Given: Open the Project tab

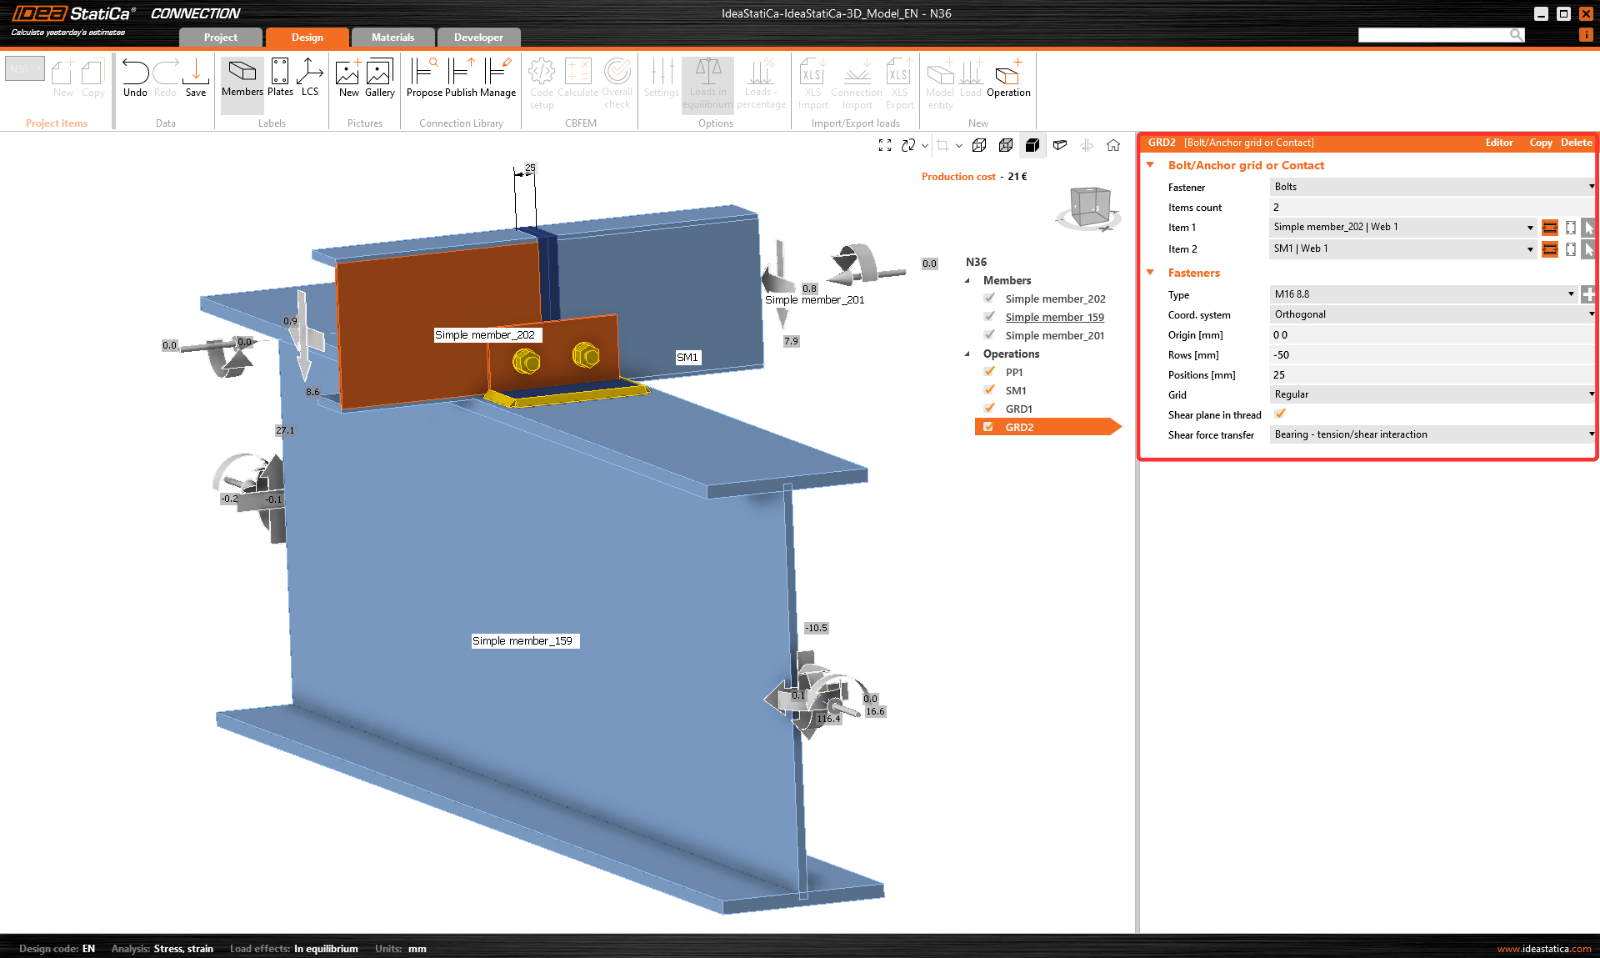Looking at the screenshot, I should click(220, 38).
